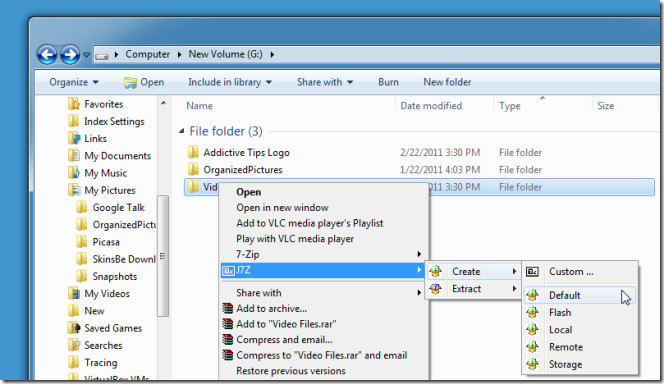Open the Share with toolbar dropdown

[325, 82]
